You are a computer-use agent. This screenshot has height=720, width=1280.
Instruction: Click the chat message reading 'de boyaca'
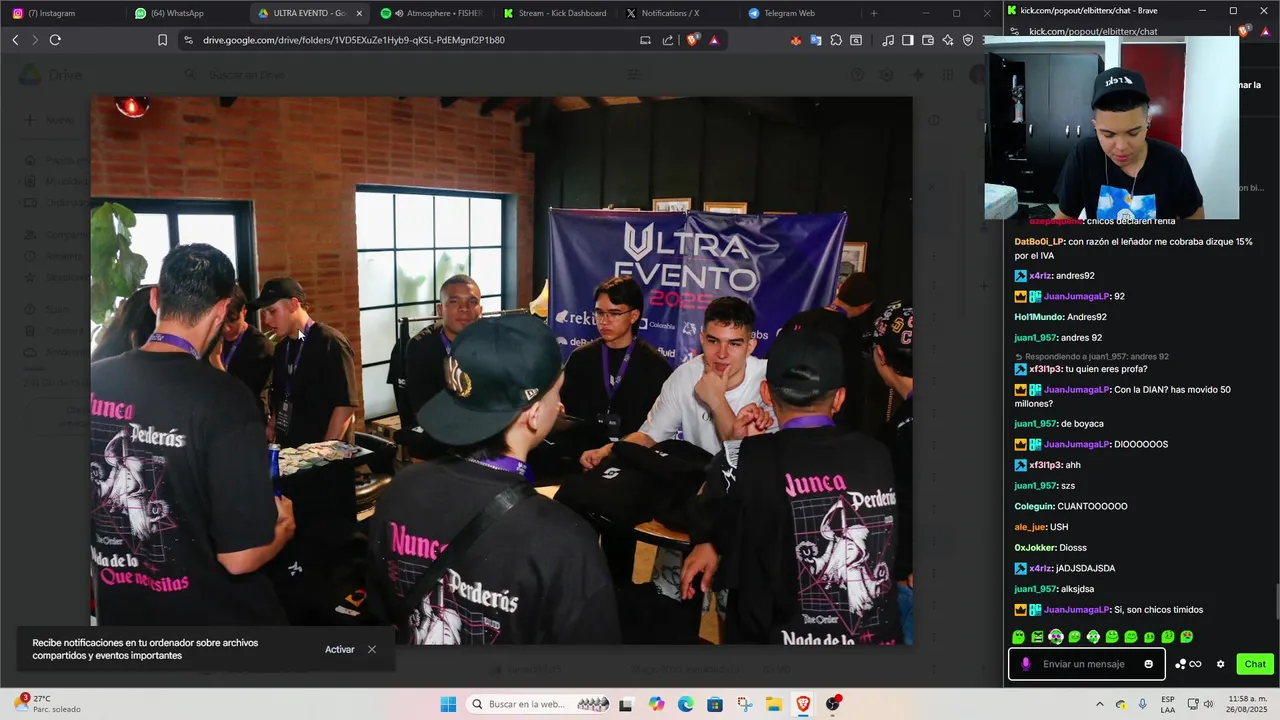[x=1082, y=424]
